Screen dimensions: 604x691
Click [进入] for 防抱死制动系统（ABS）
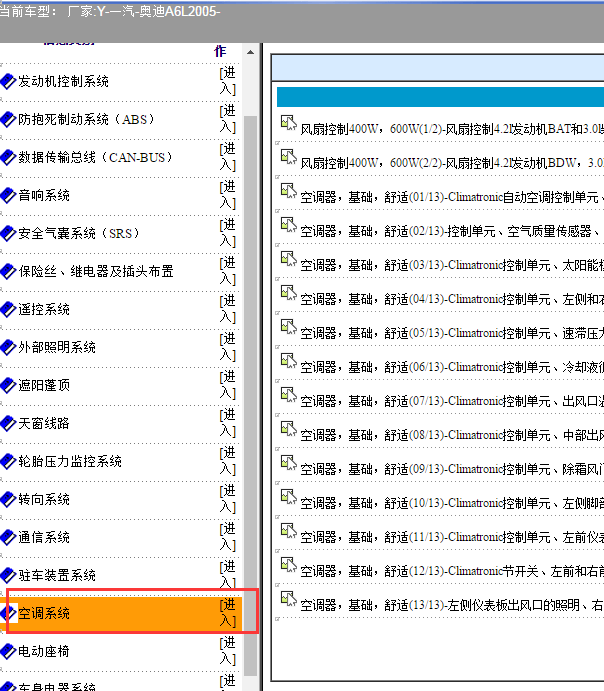pos(228,119)
